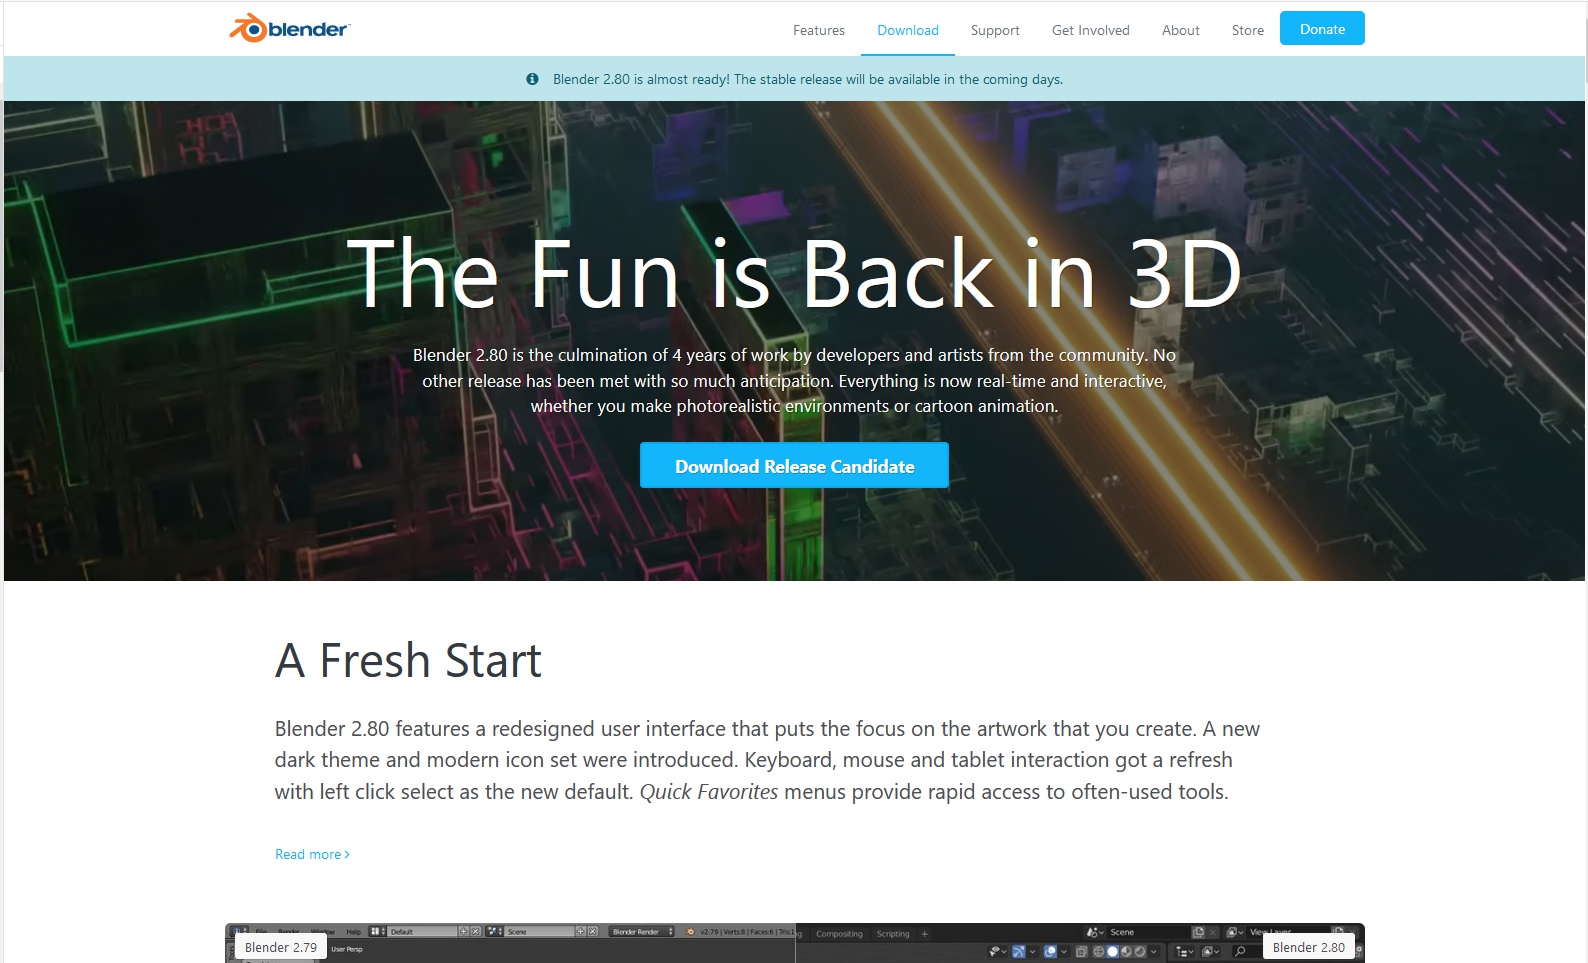The image size is (1588, 963).
Task: Click the "Blender 2.80 is almost ready!" banner text
Action: 808,79
